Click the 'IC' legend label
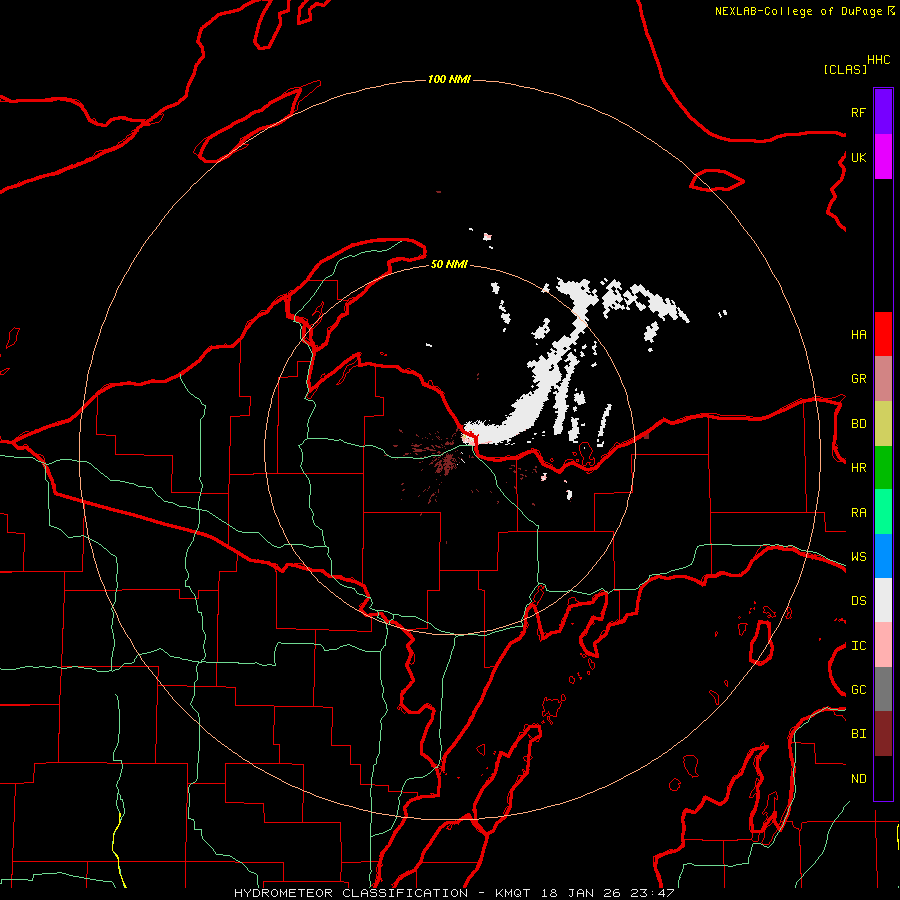This screenshot has width=900, height=900. (x=858, y=646)
